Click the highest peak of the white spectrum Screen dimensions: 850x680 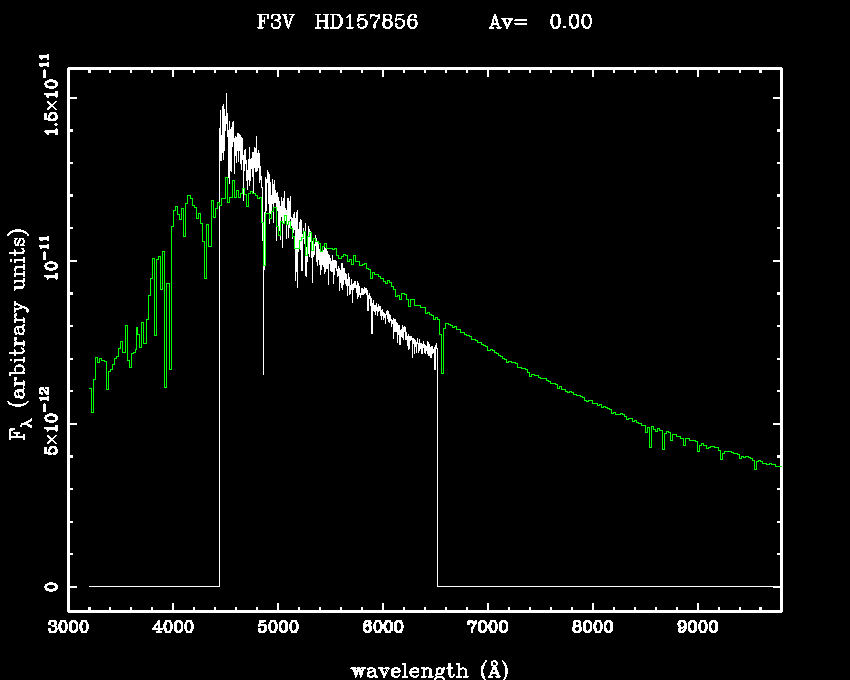(x=226, y=95)
